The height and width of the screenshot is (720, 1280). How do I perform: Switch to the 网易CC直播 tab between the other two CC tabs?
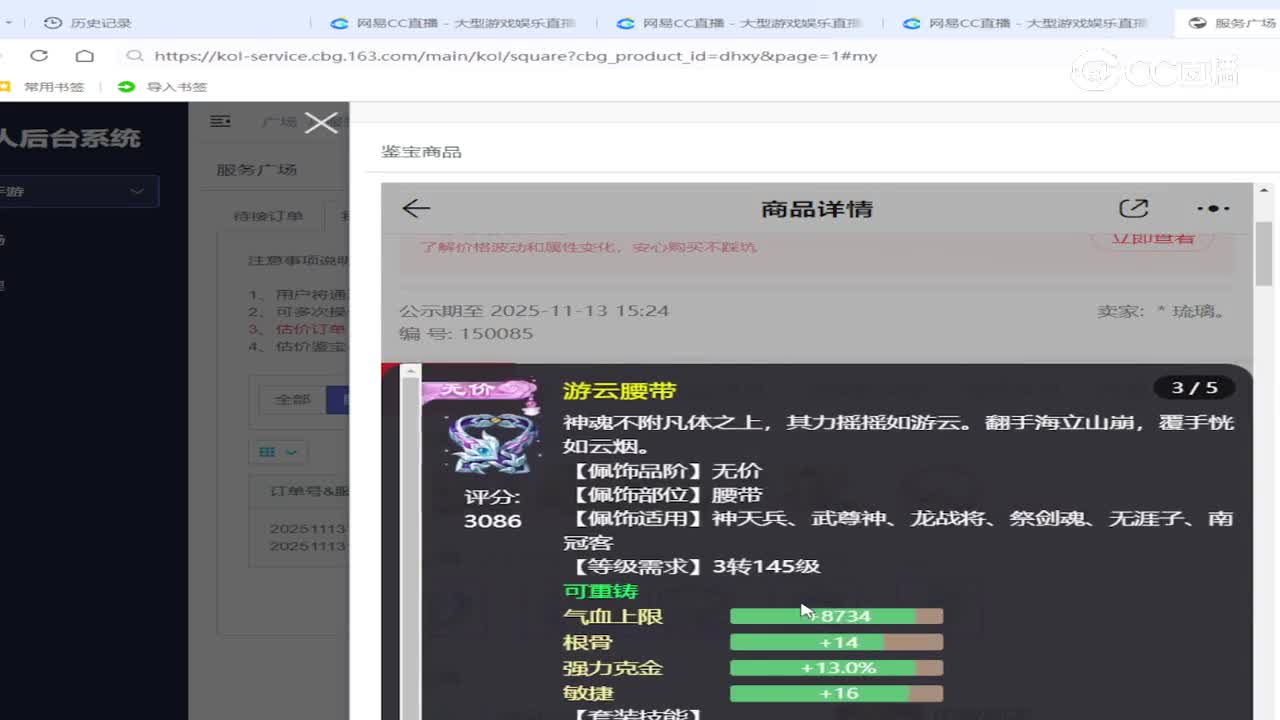[741, 23]
